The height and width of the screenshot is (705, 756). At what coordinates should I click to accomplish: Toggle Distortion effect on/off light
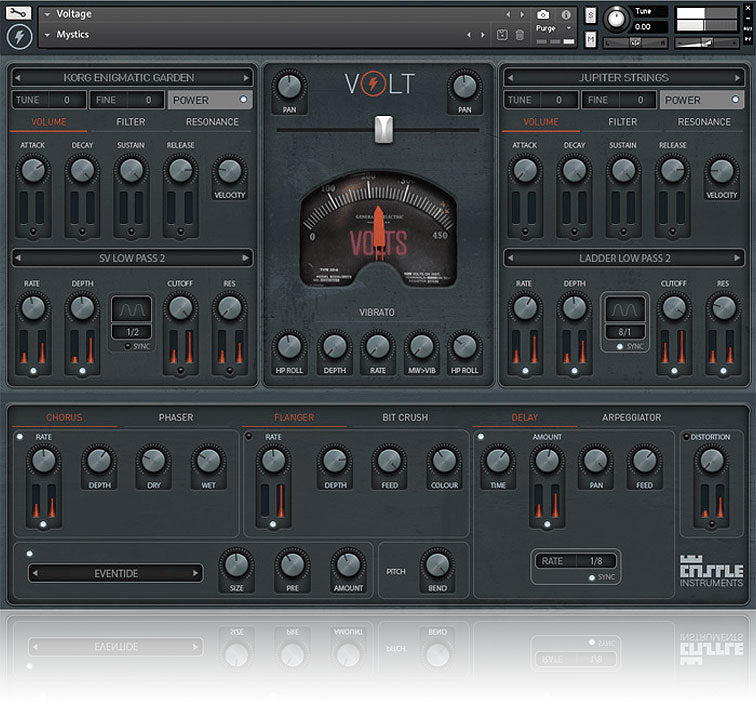687,437
